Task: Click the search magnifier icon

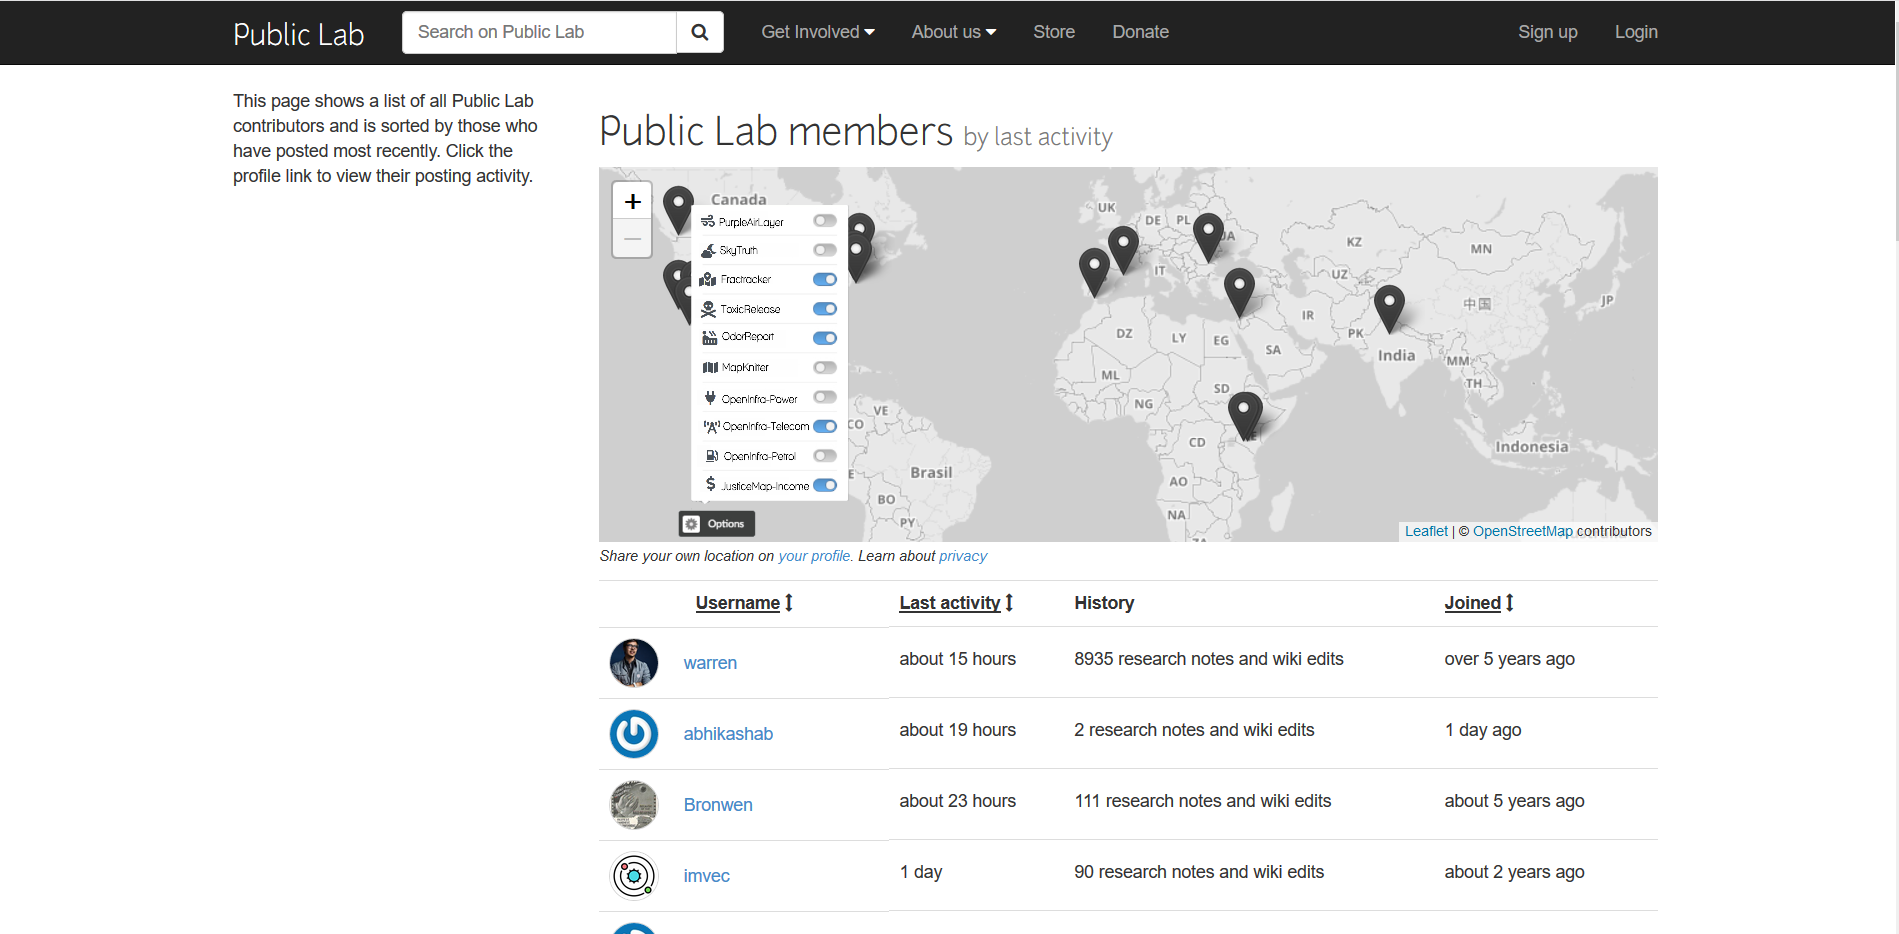Action: (x=699, y=32)
